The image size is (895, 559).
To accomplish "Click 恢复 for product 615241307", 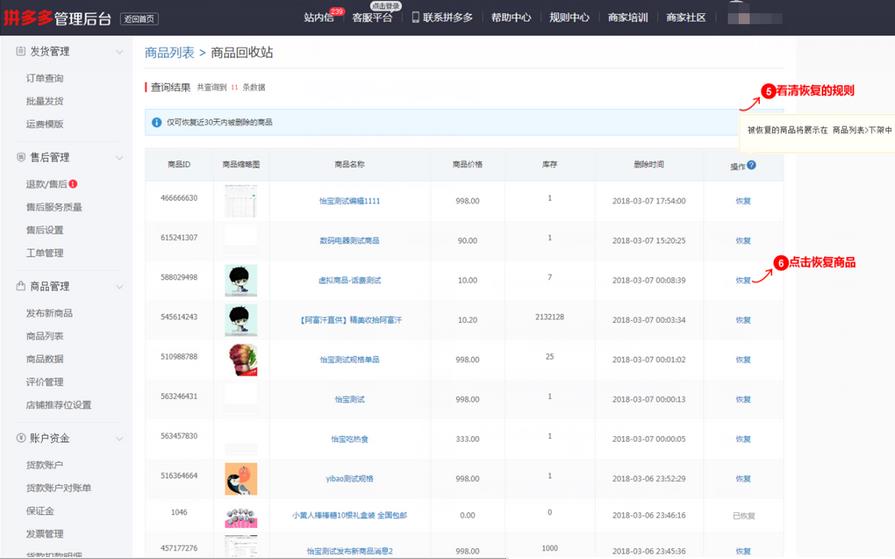I will (743, 240).
